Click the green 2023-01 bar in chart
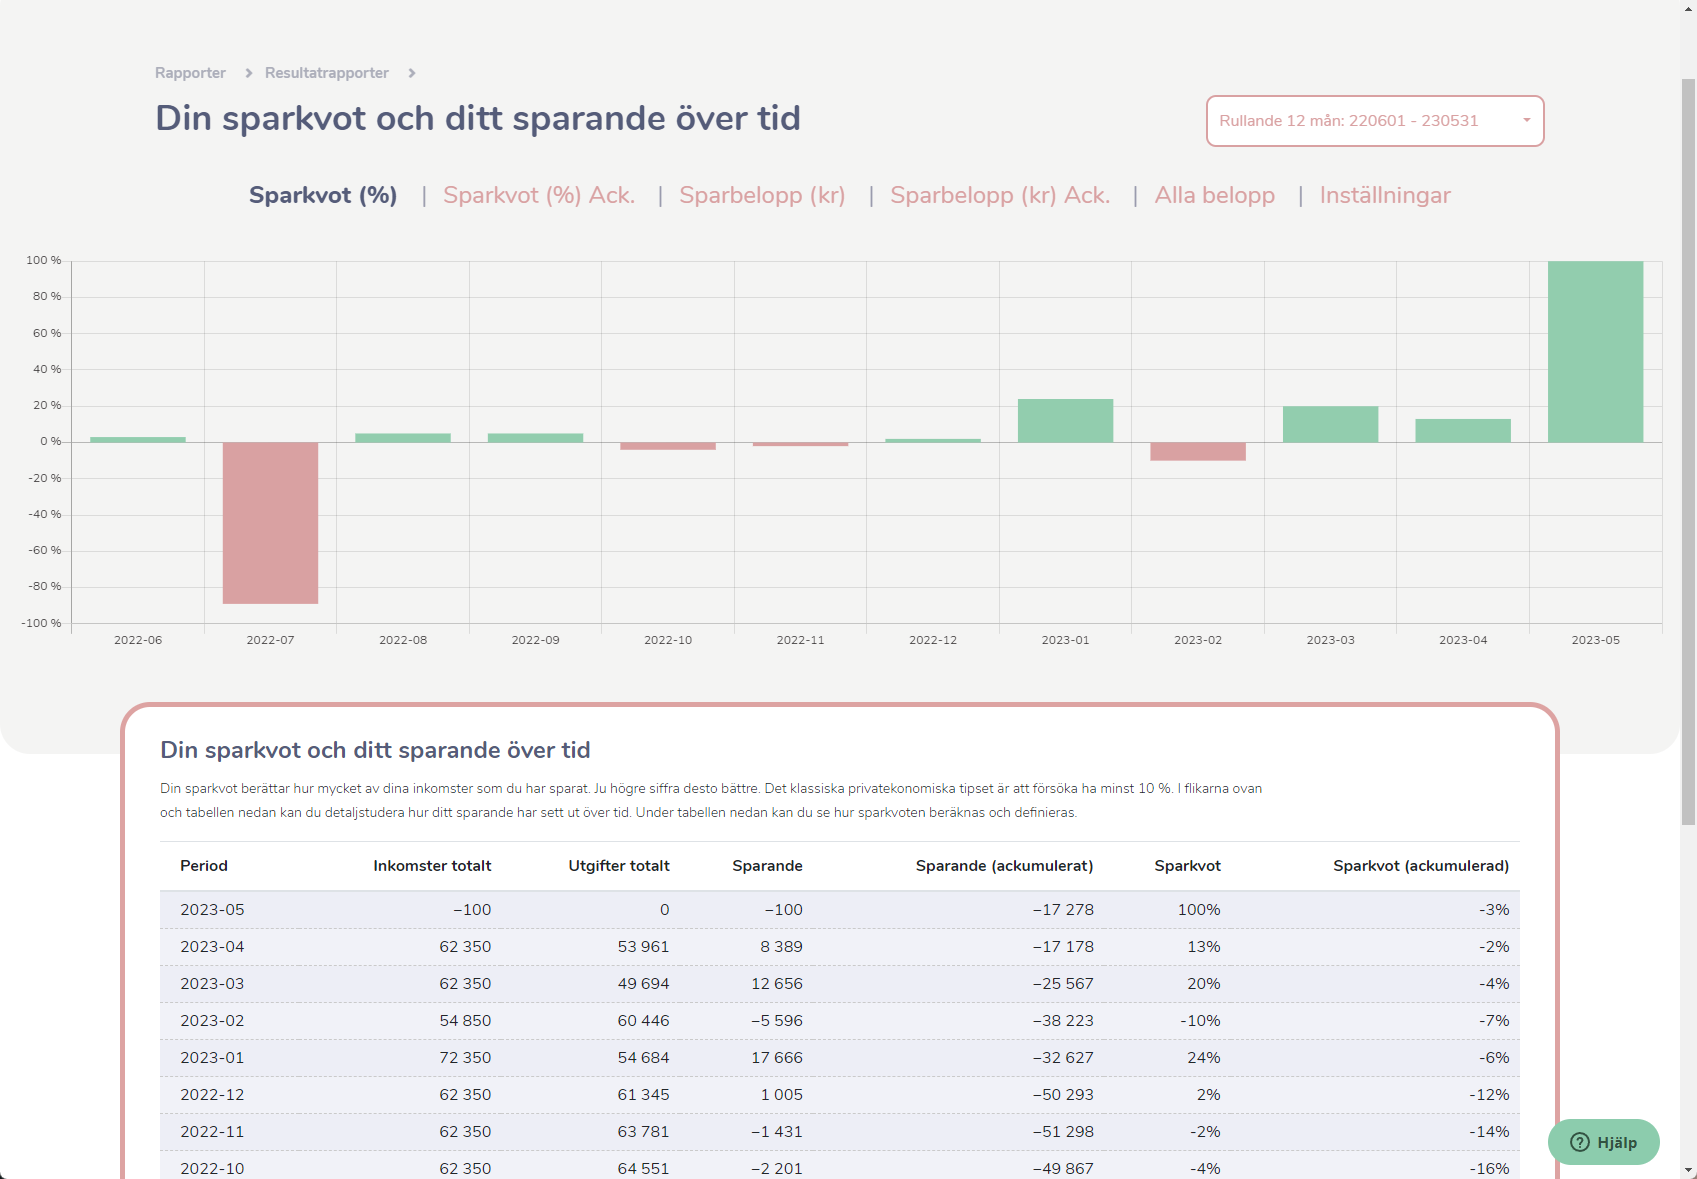Screen dimensions: 1697x1179 pyautogui.click(x=1065, y=421)
